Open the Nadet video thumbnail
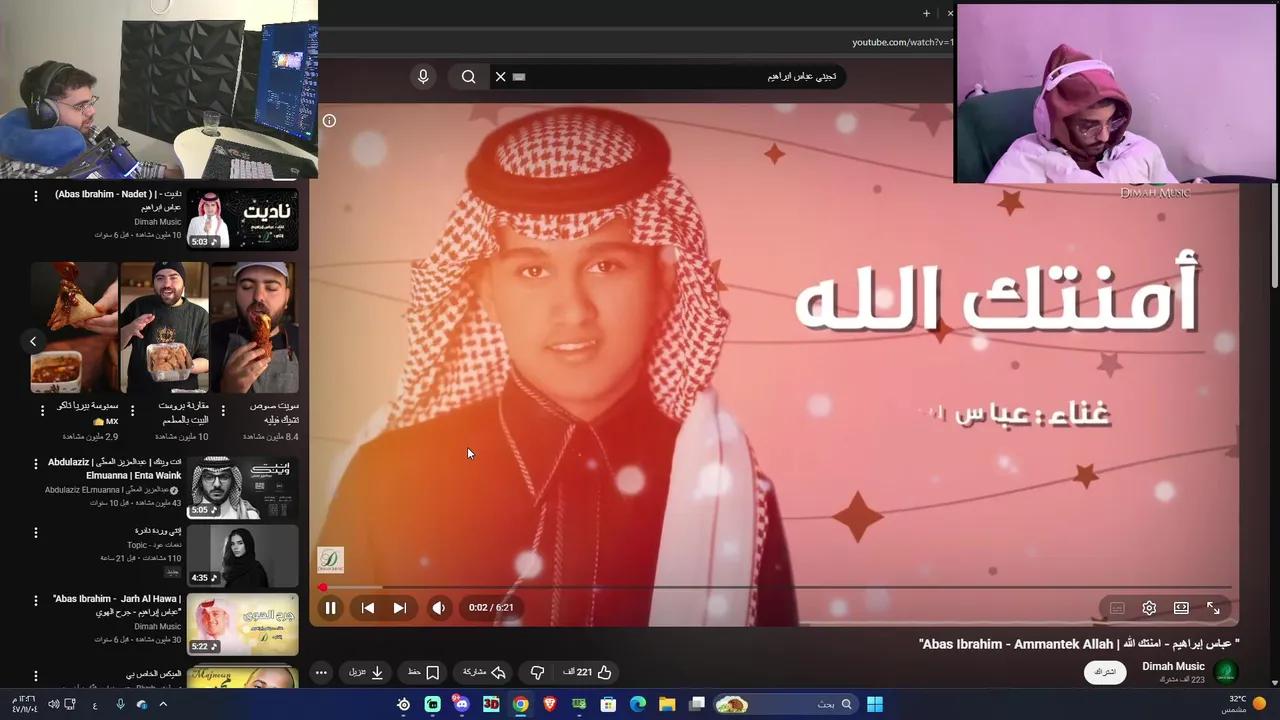Viewport: 1280px width, 720px height. 242,219
